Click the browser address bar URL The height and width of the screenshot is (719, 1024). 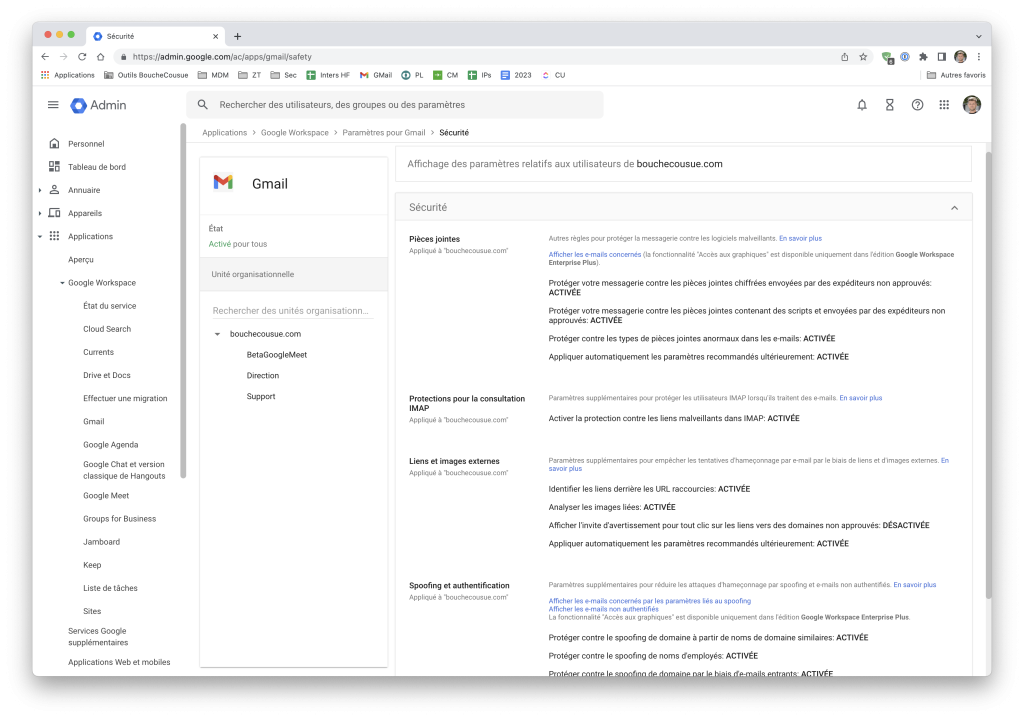(x=222, y=57)
